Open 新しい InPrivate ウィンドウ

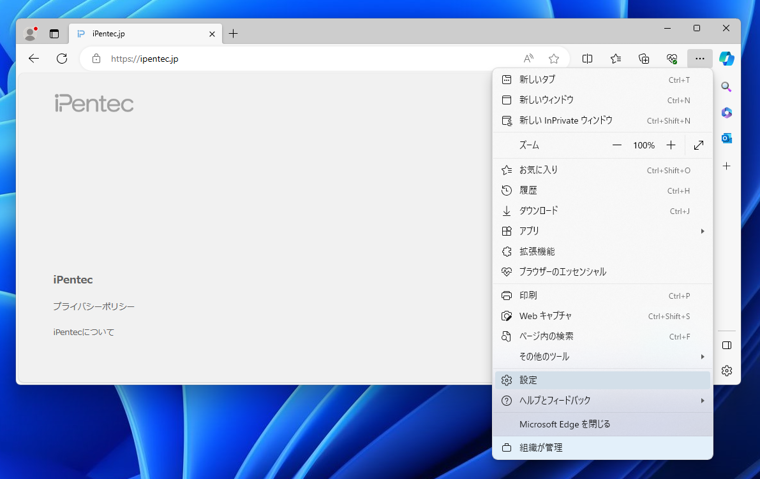click(x=602, y=120)
